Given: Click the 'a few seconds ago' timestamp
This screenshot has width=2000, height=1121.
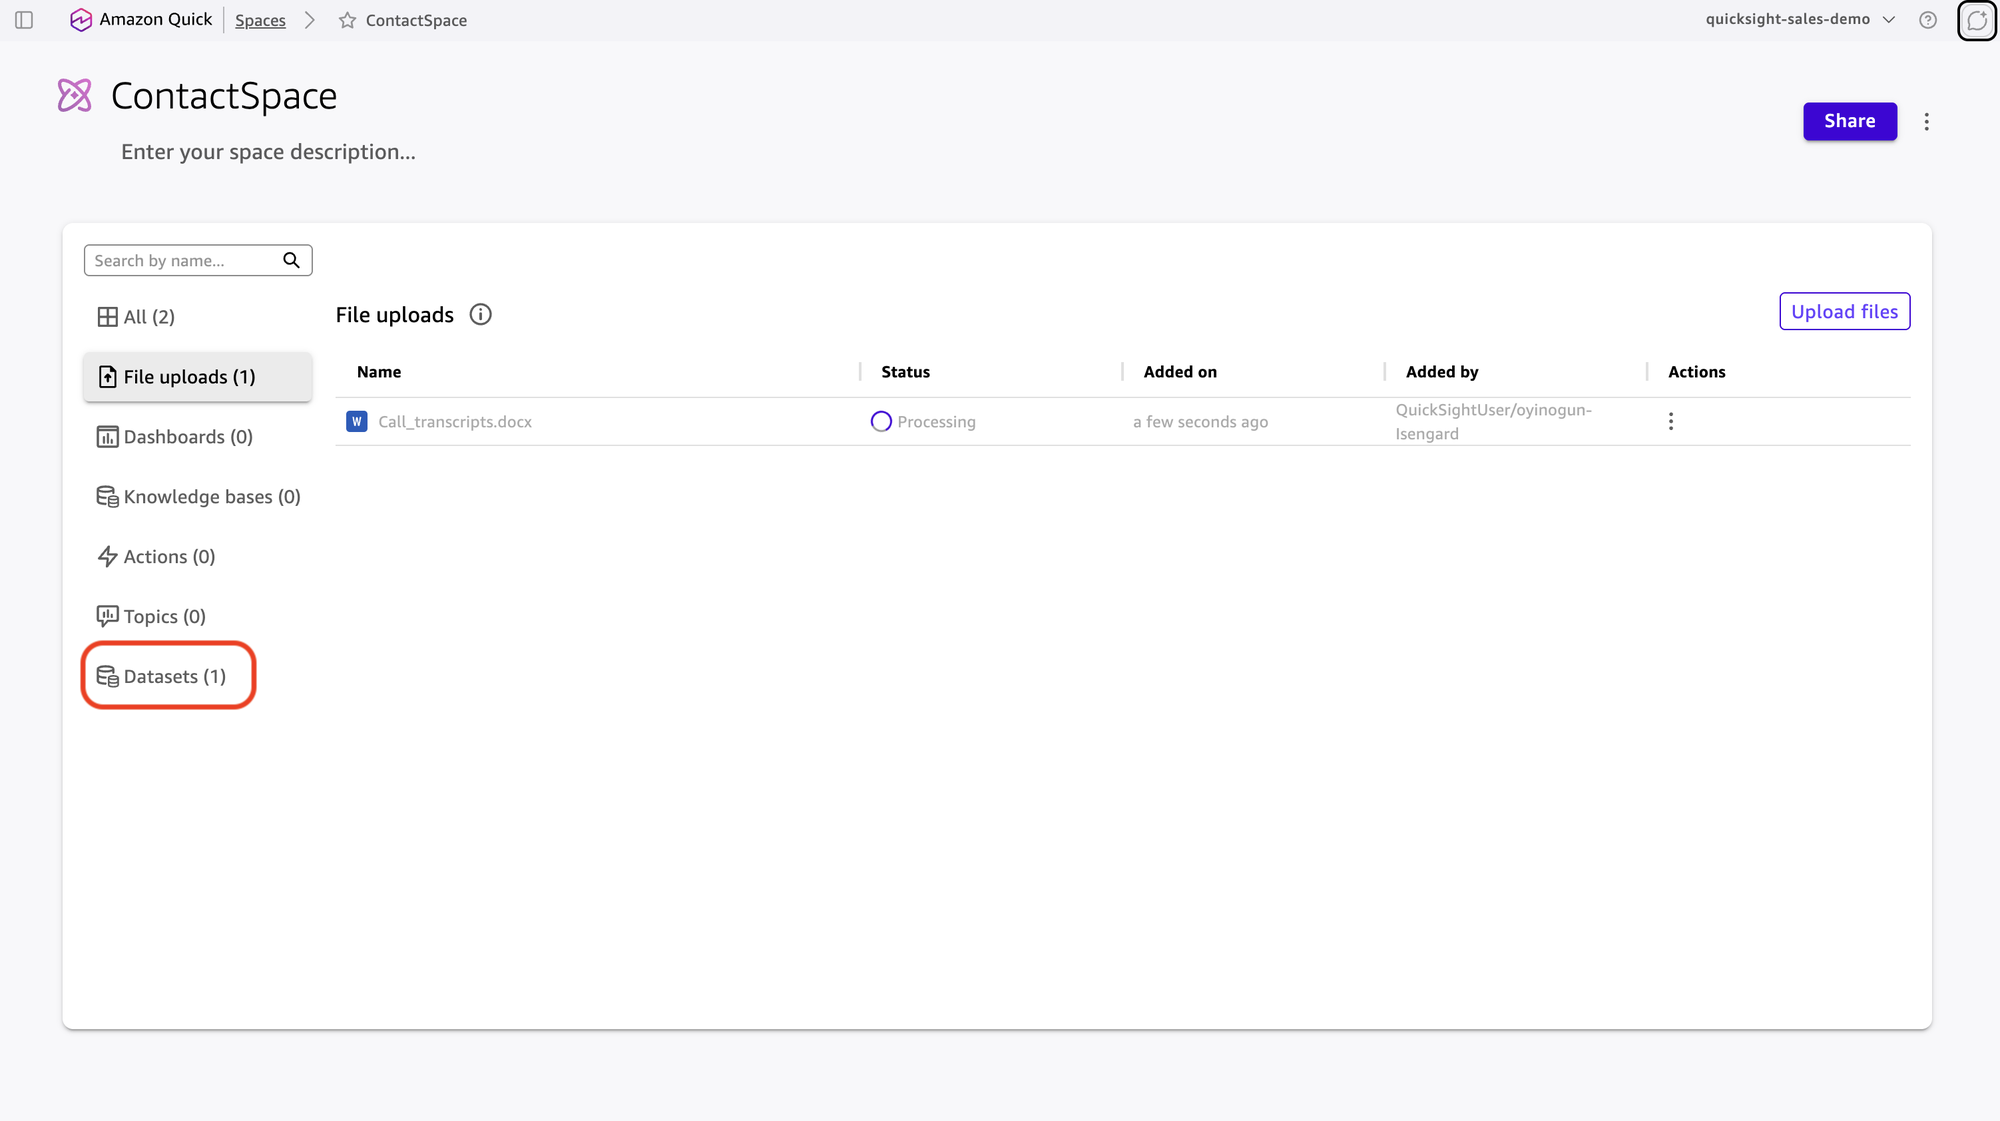Looking at the screenshot, I should point(1201,422).
